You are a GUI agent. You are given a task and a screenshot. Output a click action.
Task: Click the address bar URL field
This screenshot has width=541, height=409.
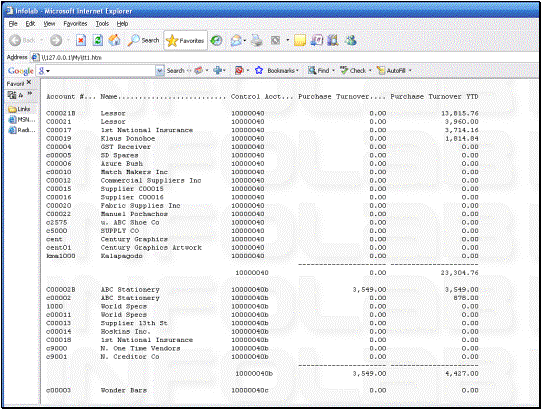pos(286,57)
